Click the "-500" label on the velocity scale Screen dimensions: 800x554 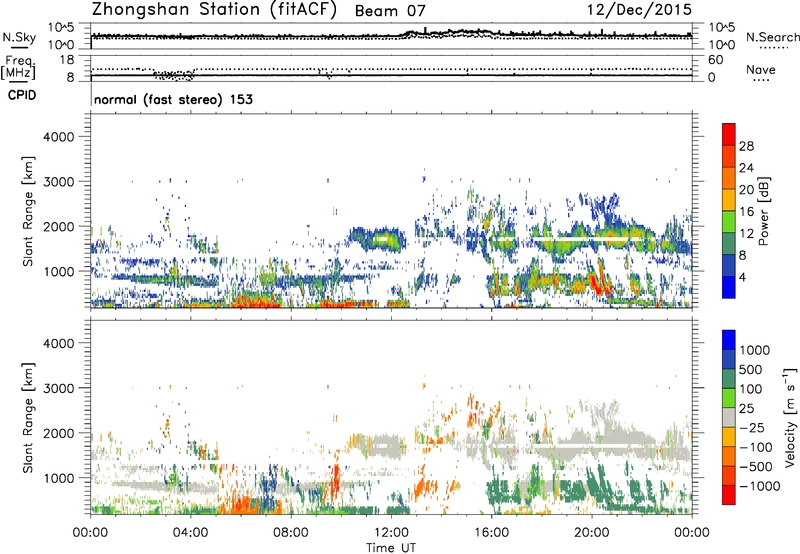[x=756, y=467]
